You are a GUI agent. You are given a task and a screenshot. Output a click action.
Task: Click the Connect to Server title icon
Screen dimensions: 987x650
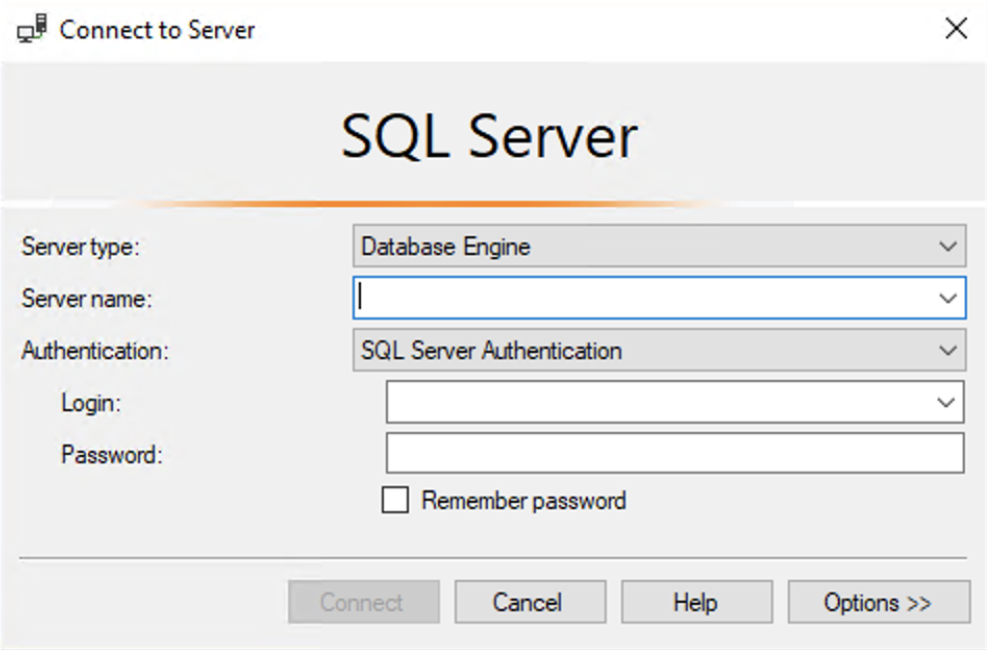pyautogui.click(x=31, y=29)
